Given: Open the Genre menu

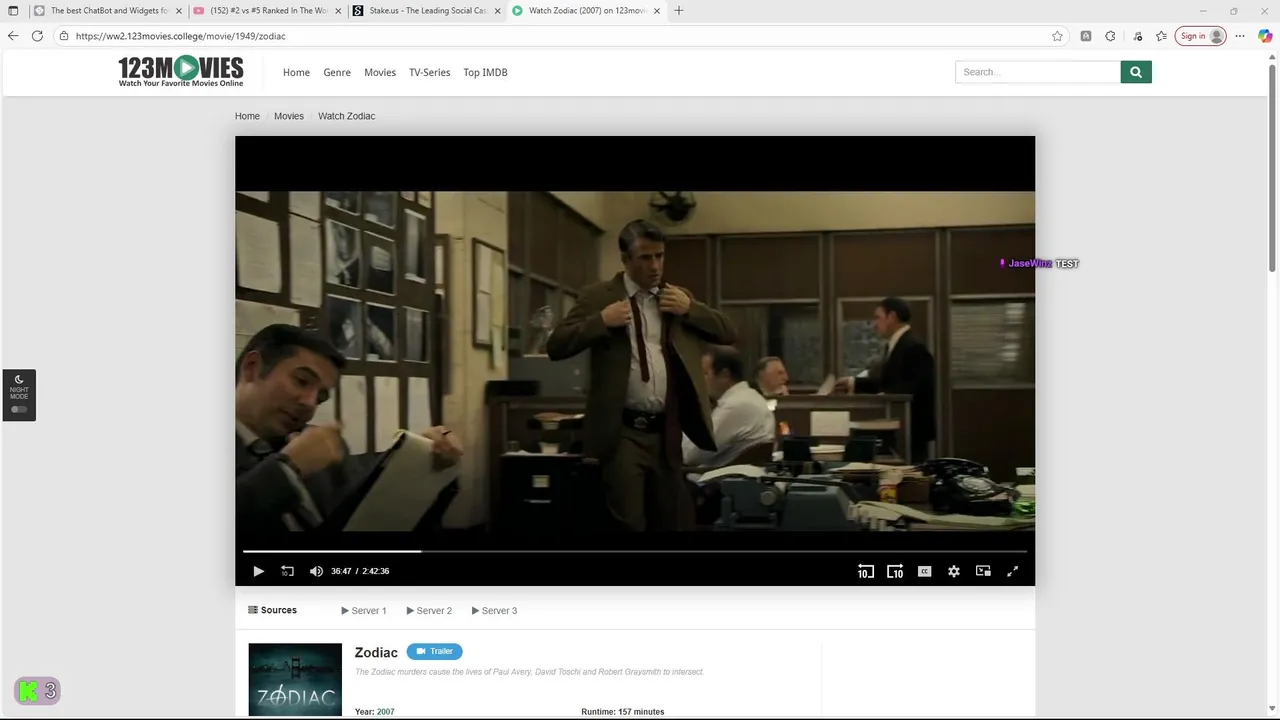Looking at the screenshot, I should pos(337,72).
